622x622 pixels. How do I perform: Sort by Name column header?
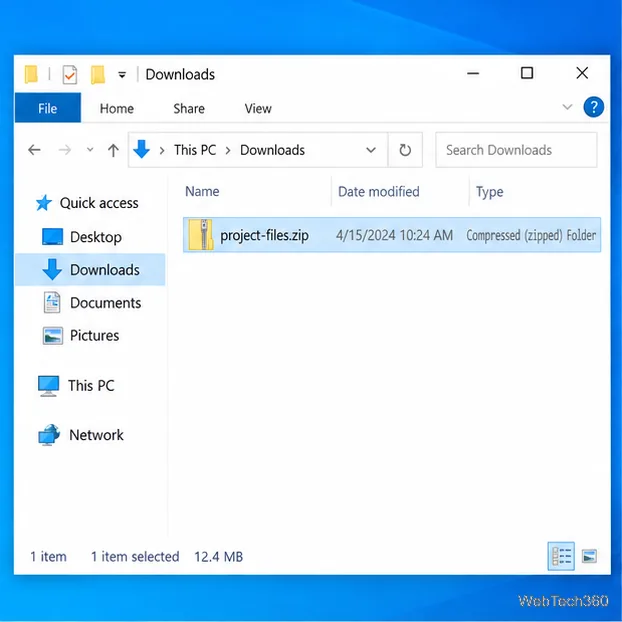pyautogui.click(x=202, y=191)
